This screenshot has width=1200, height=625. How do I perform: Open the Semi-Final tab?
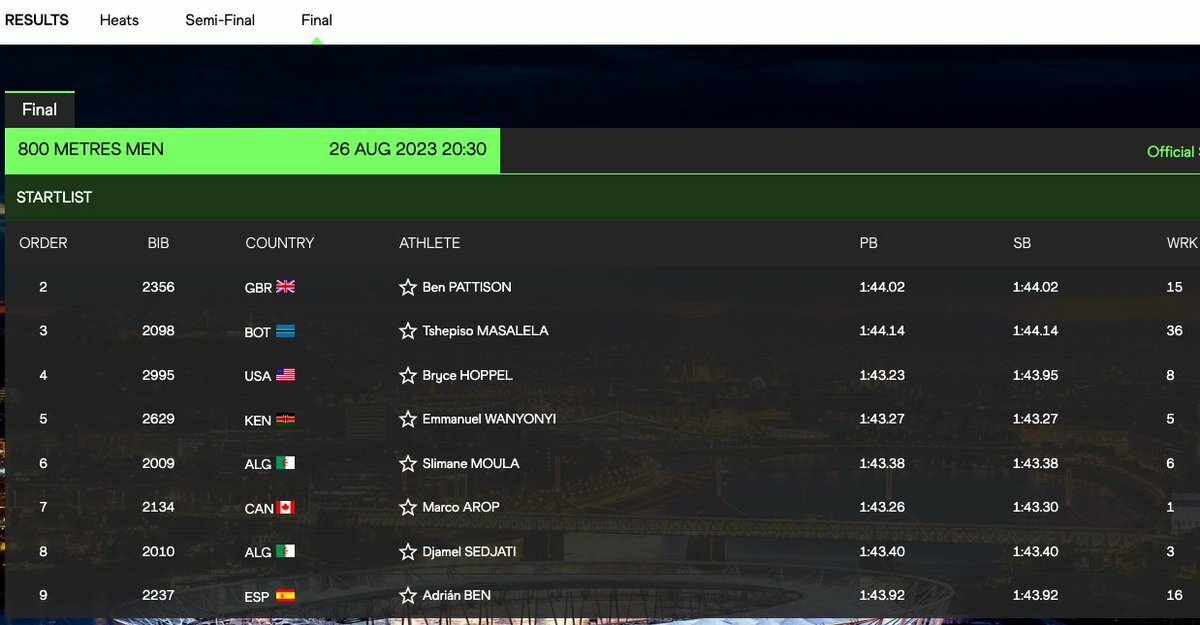pyautogui.click(x=220, y=20)
